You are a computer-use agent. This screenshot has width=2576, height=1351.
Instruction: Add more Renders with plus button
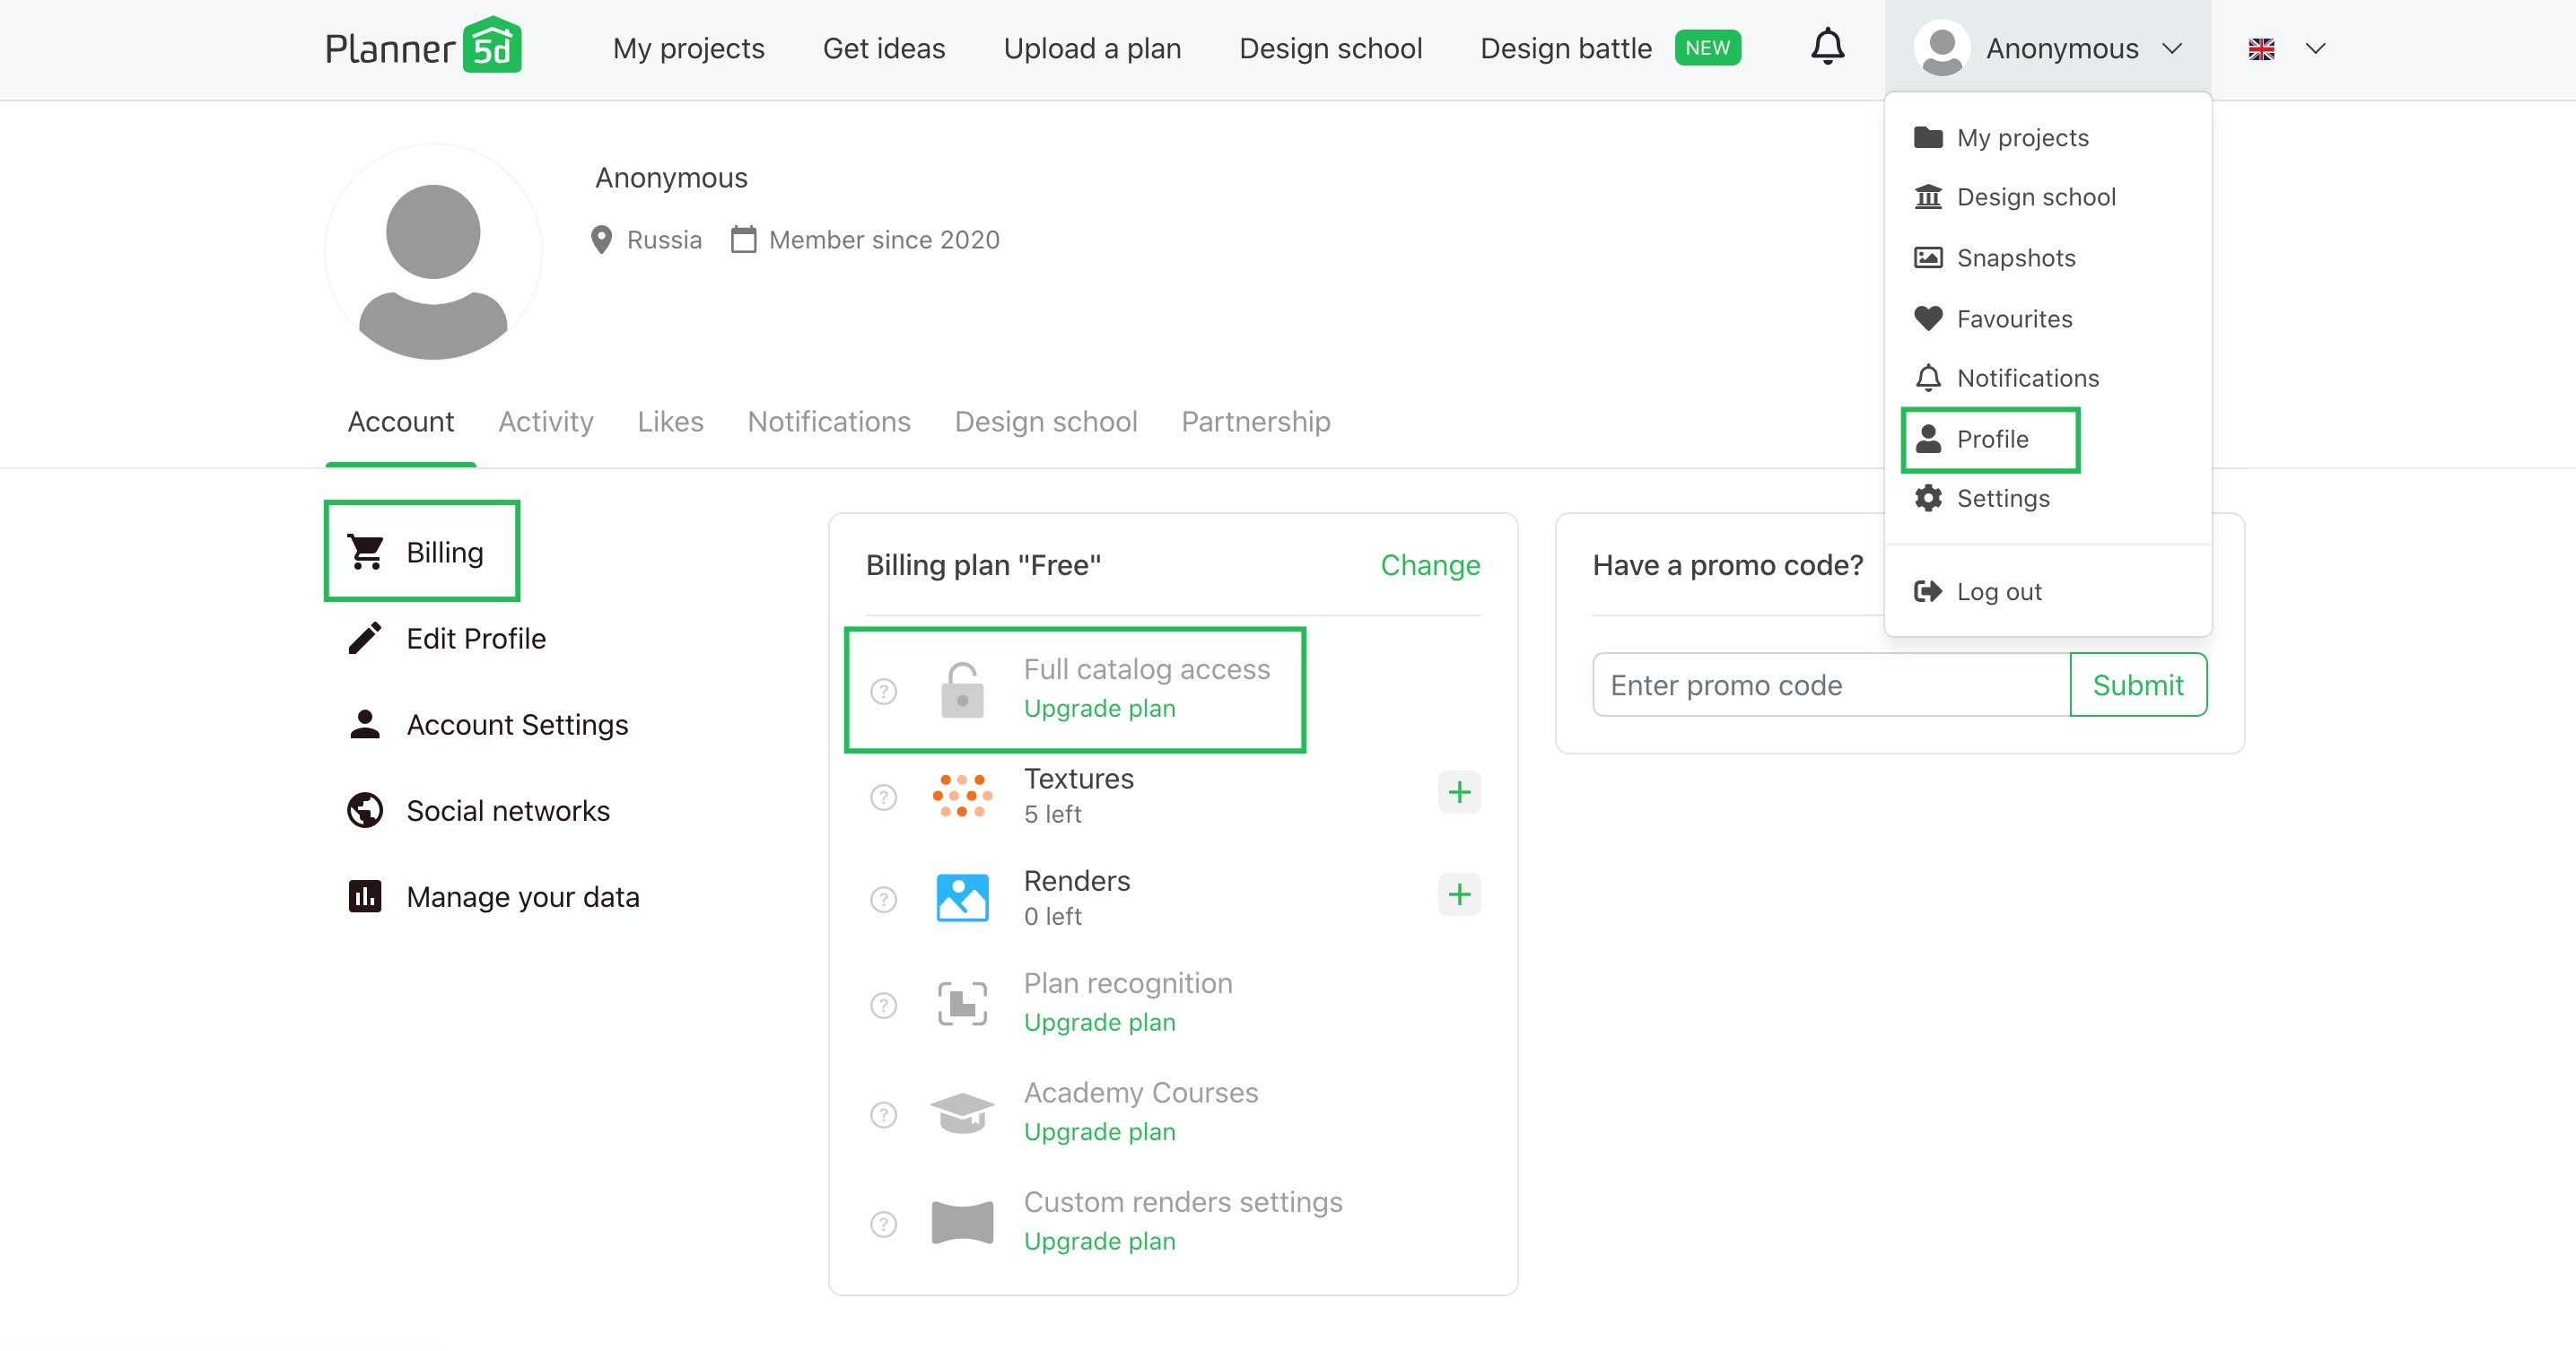pos(1458,893)
